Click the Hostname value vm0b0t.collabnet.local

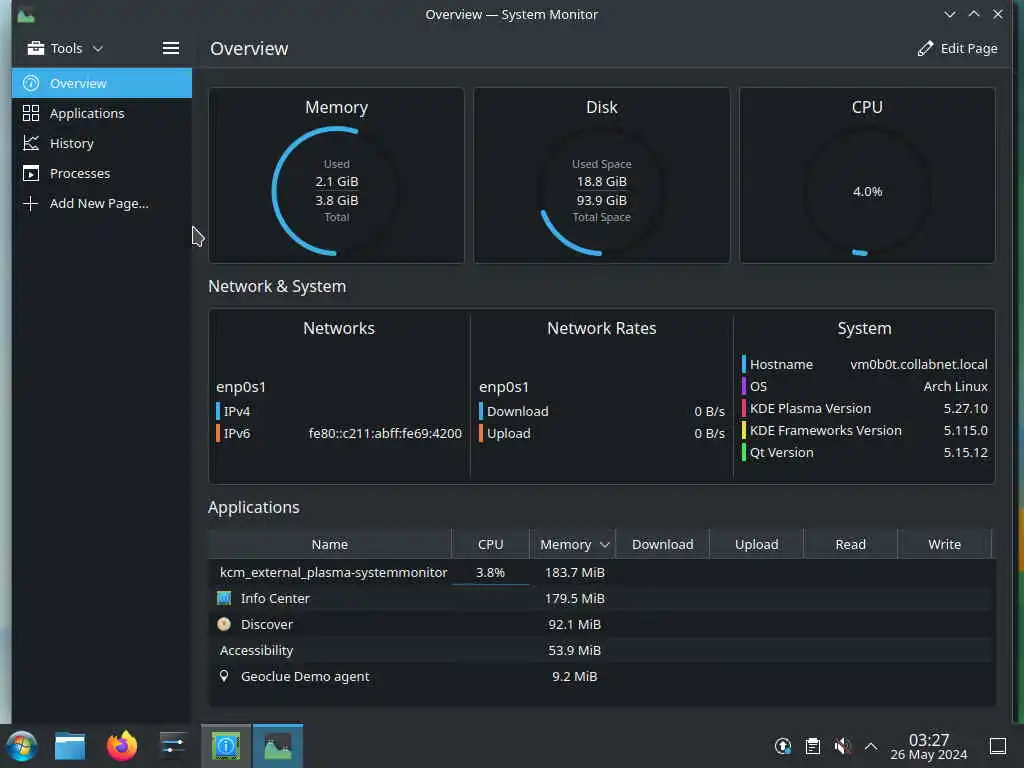tap(919, 364)
